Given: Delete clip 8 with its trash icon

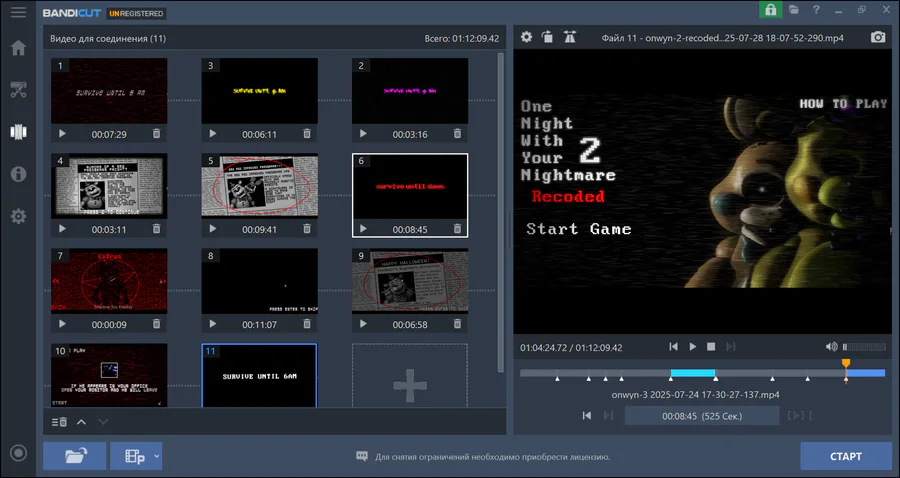Looking at the screenshot, I should 307,324.
